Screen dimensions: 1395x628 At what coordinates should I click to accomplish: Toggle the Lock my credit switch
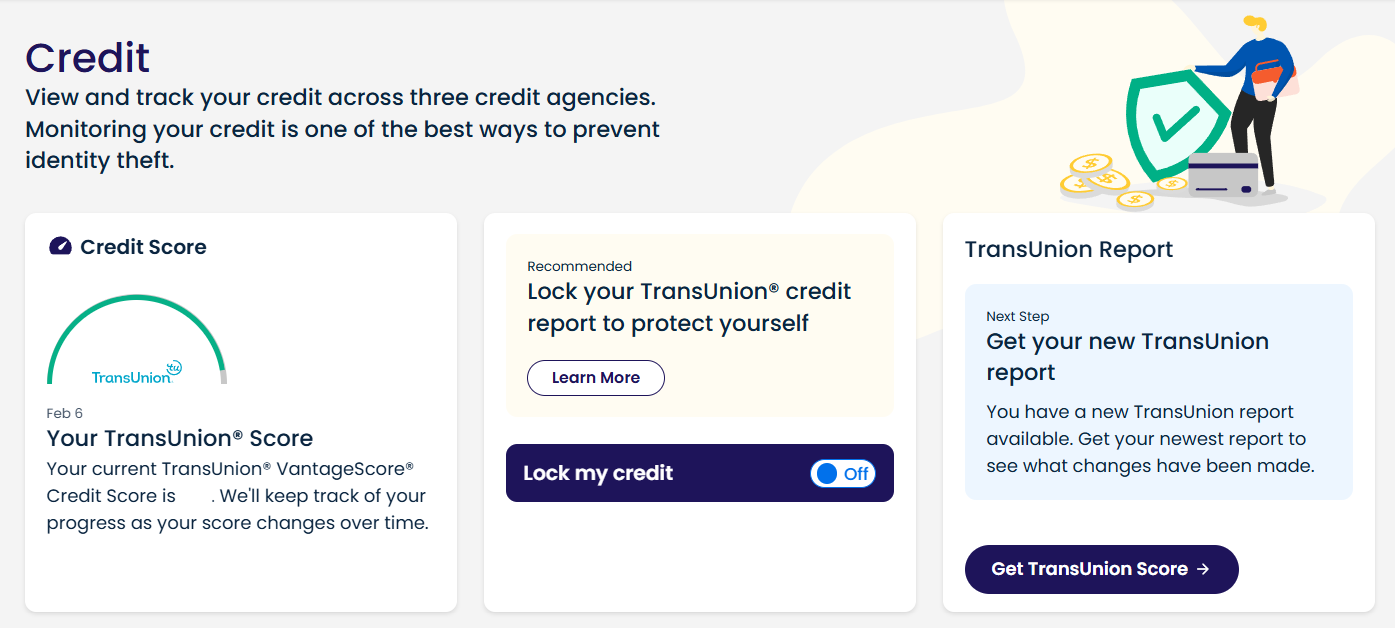[x=842, y=474]
